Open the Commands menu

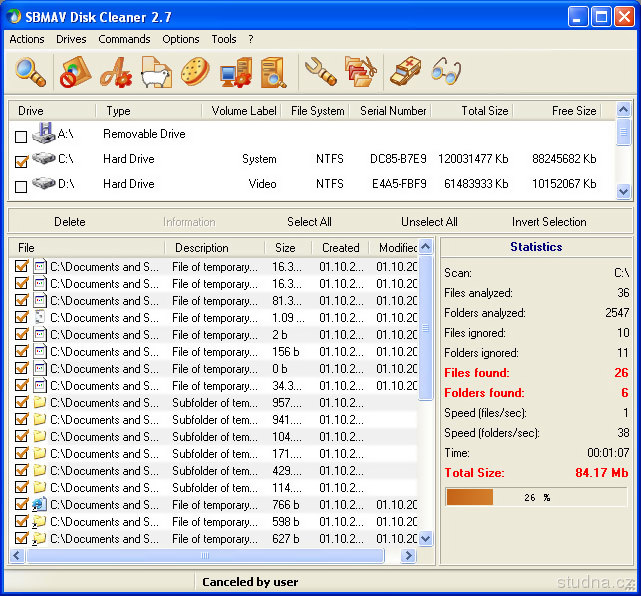(124, 39)
